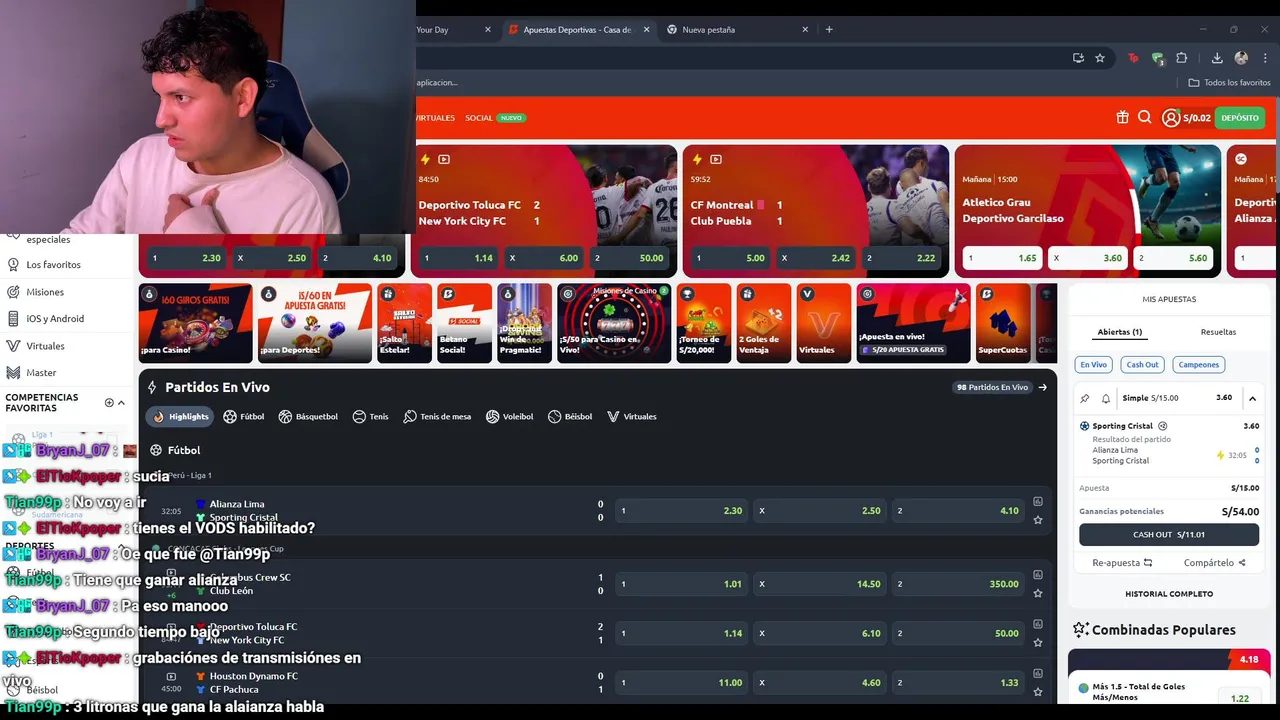
Task: Filter live matches by Tenis de mesa
Action: (x=437, y=416)
